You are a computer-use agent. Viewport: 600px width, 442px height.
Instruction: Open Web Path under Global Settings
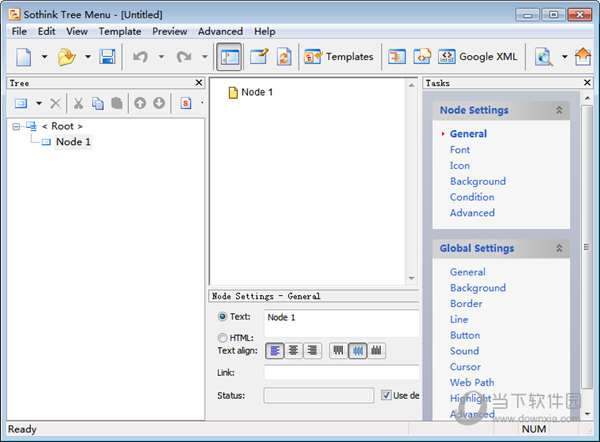tap(472, 382)
